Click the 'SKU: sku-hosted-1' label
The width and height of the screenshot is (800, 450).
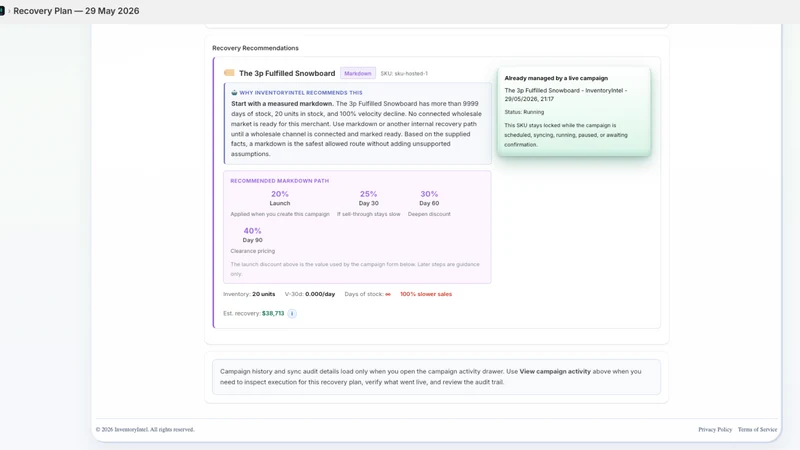tap(404, 73)
